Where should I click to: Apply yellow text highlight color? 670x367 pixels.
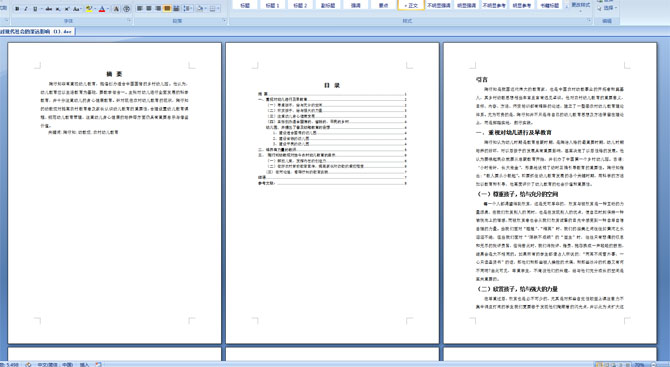pyautogui.click(x=89, y=9)
